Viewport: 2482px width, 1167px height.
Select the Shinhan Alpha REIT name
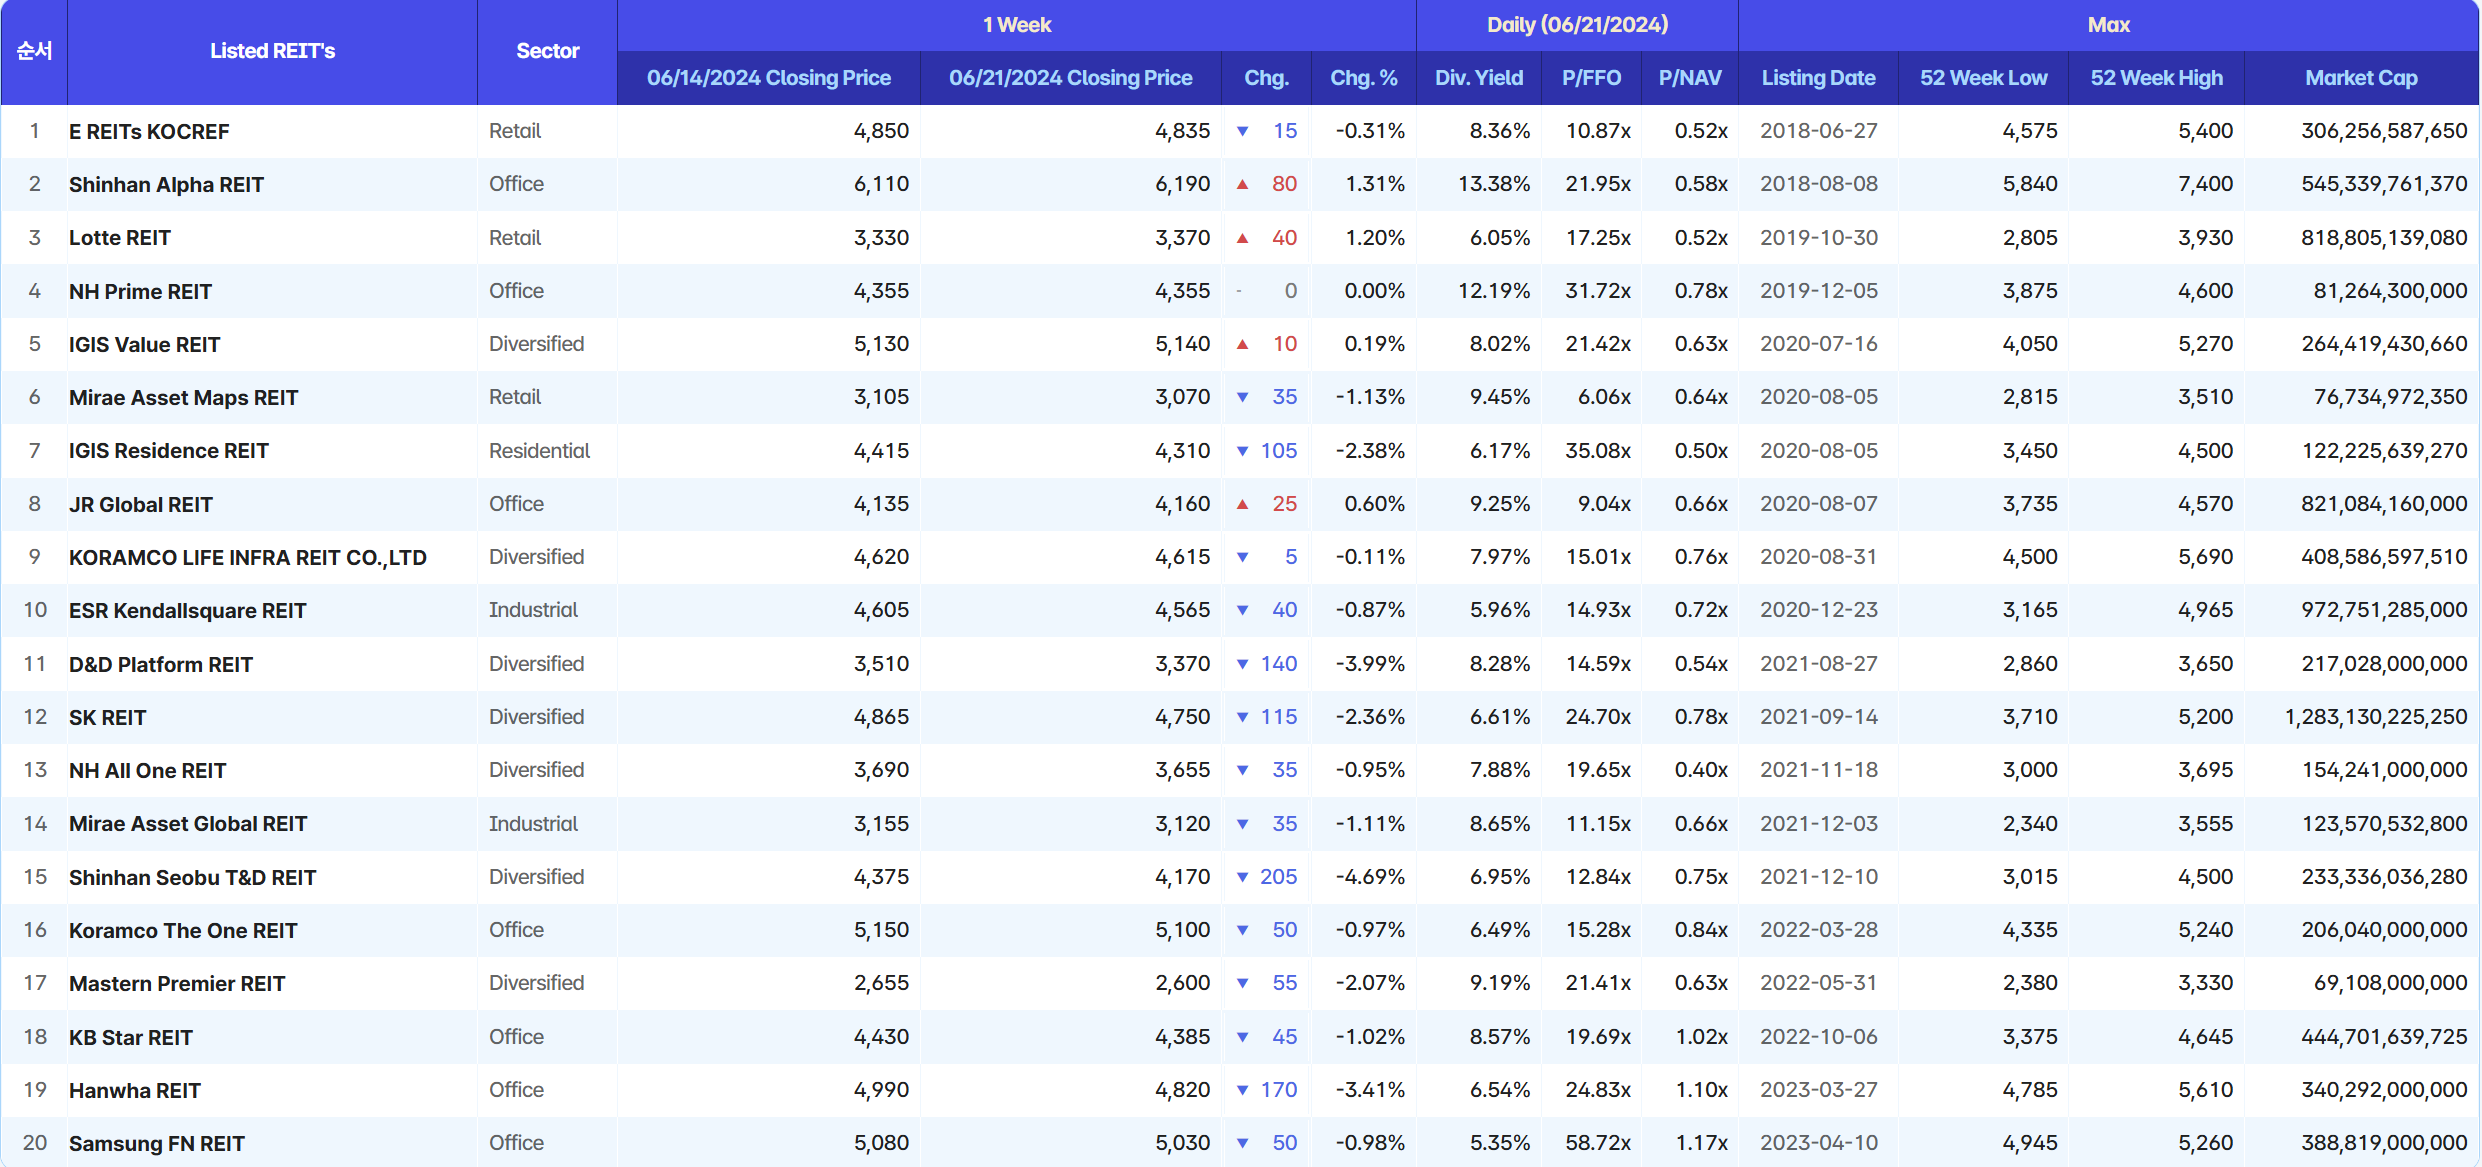coord(166,185)
